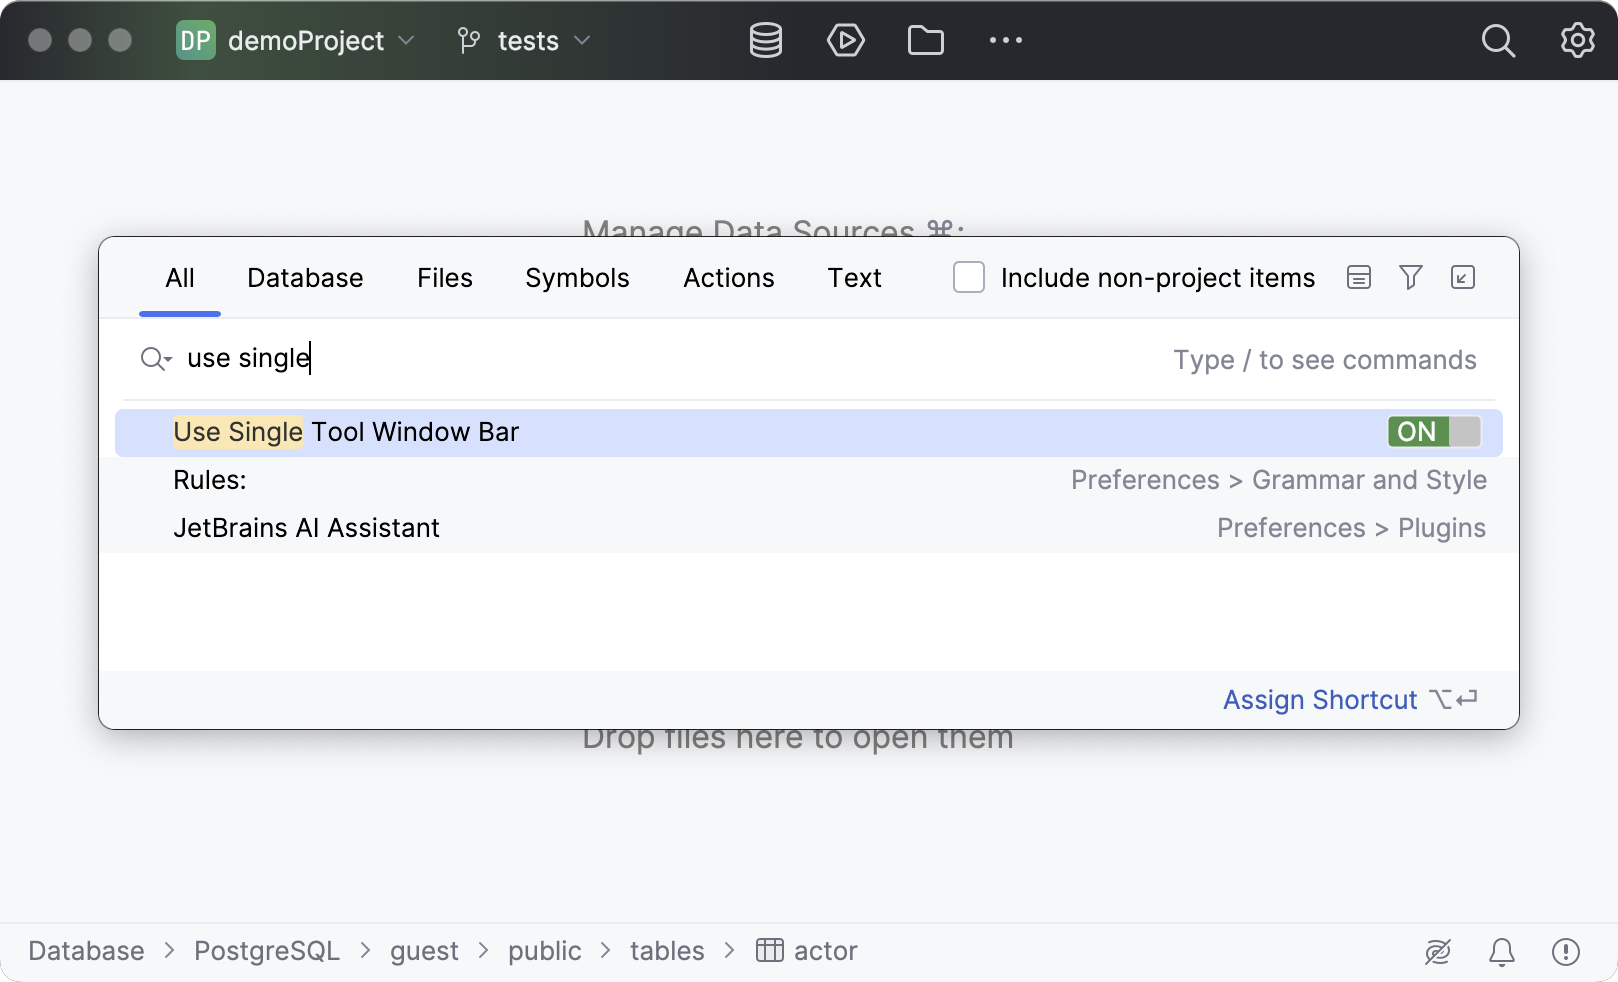Expand the demoProject project dropdown
The image size is (1618, 982).
[x=295, y=41]
